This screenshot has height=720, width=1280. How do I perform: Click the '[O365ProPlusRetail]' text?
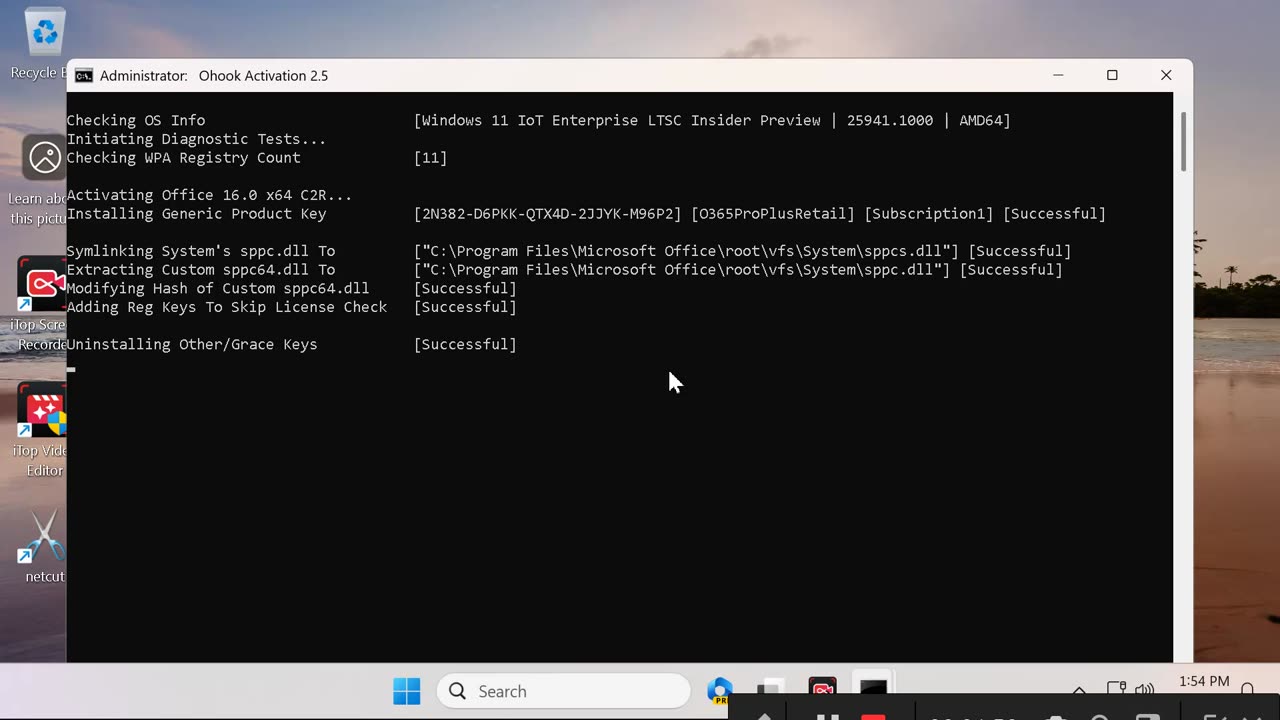point(773,213)
